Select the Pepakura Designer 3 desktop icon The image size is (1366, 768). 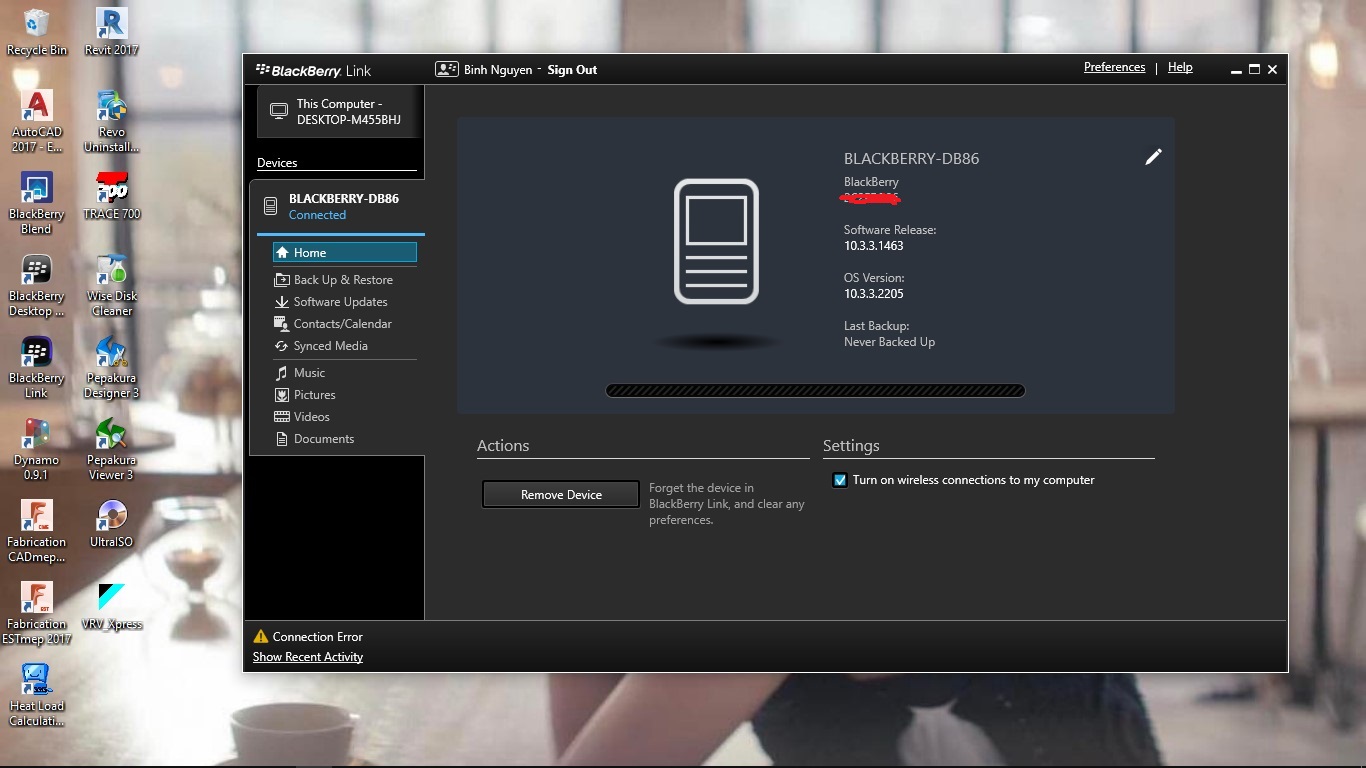tap(112, 367)
